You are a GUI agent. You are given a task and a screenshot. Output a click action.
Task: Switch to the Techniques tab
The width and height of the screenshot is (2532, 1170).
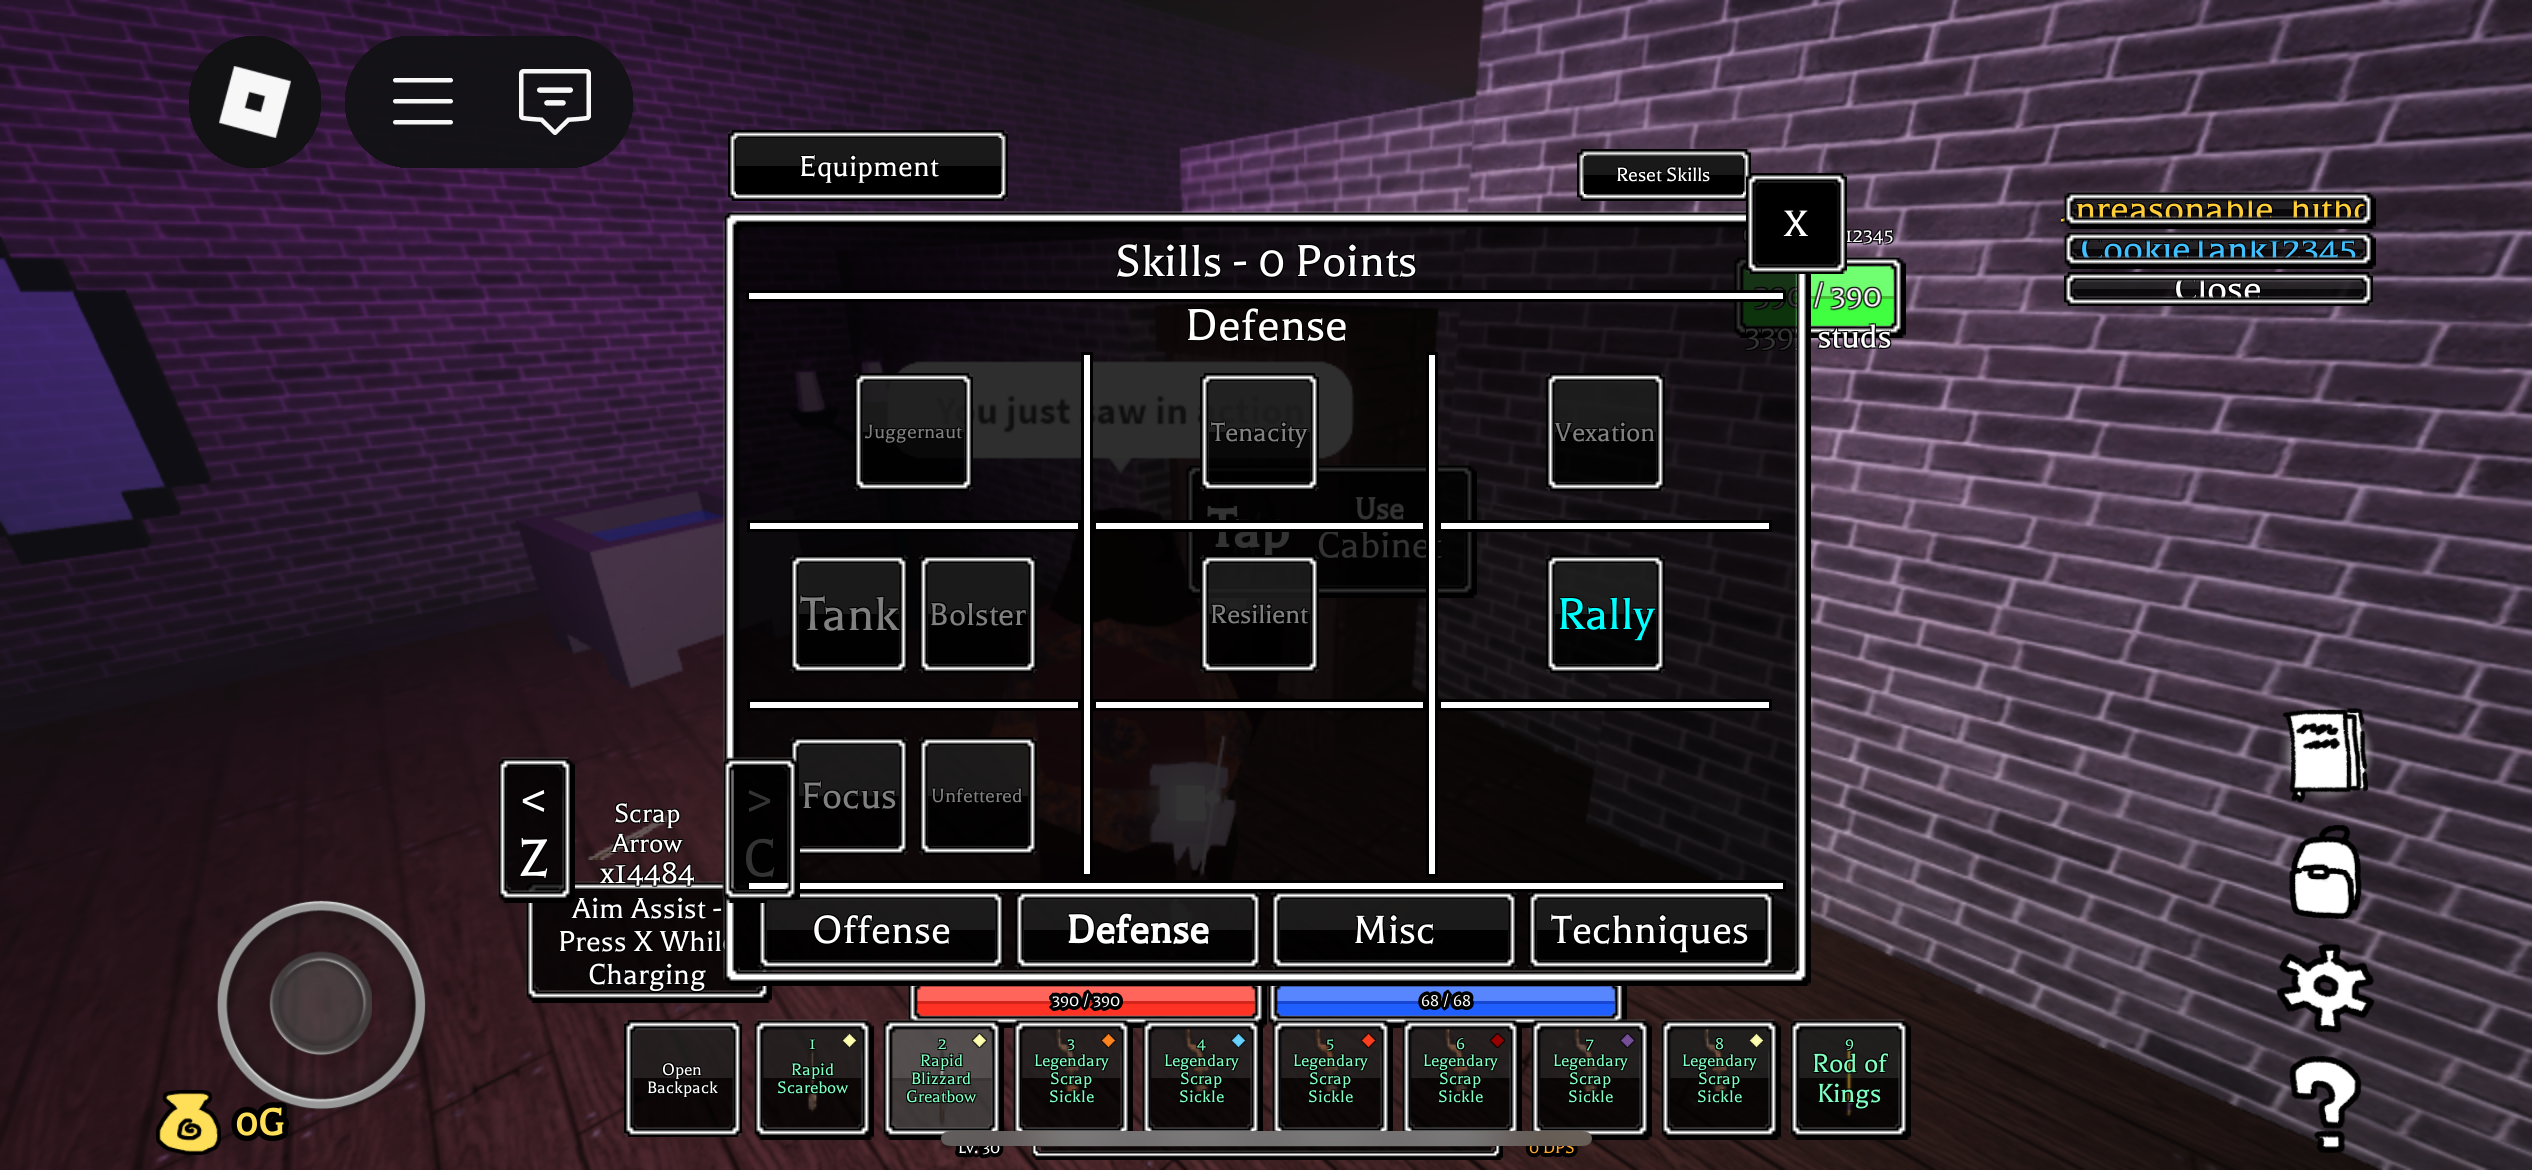(x=1650, y=930)
